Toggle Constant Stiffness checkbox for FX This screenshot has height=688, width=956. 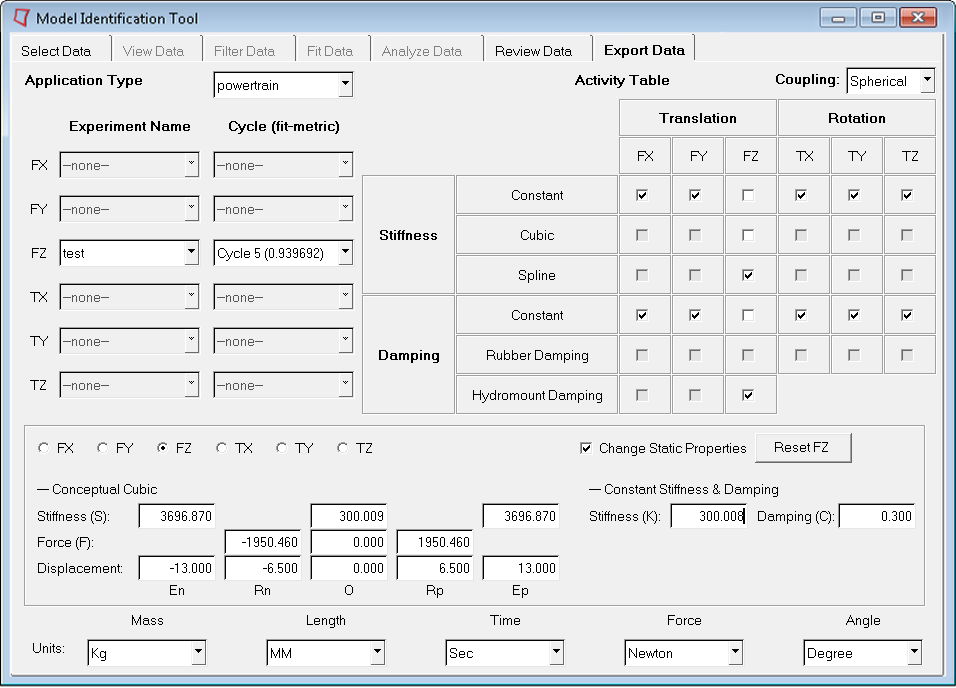click(x=642, y=195)
